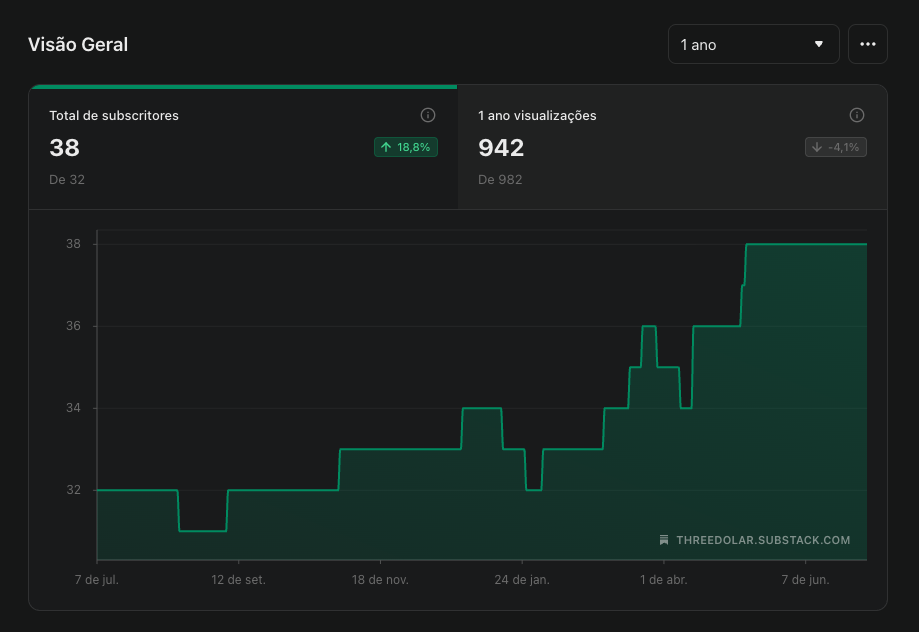Click the 18,8% growth badge
919x632 pixels.
[x=406, y=147]
